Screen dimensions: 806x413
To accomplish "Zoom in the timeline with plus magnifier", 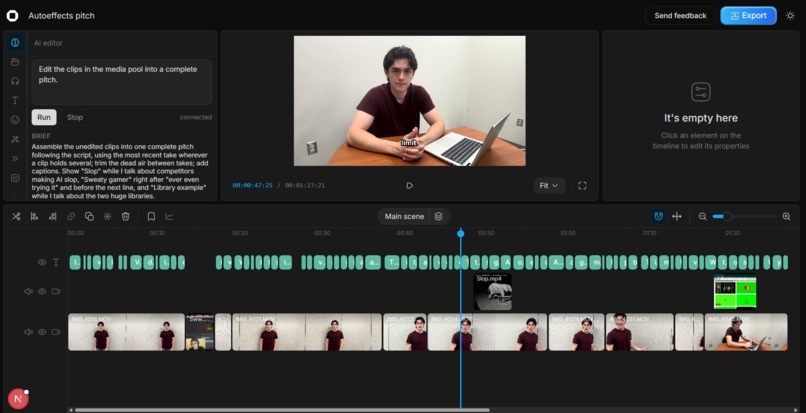I will coord(786,217).
